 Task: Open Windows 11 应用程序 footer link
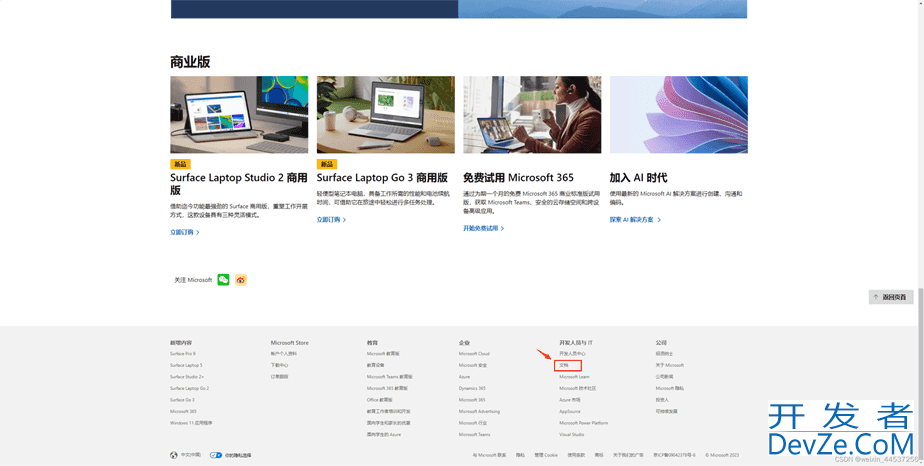[191, 423]
